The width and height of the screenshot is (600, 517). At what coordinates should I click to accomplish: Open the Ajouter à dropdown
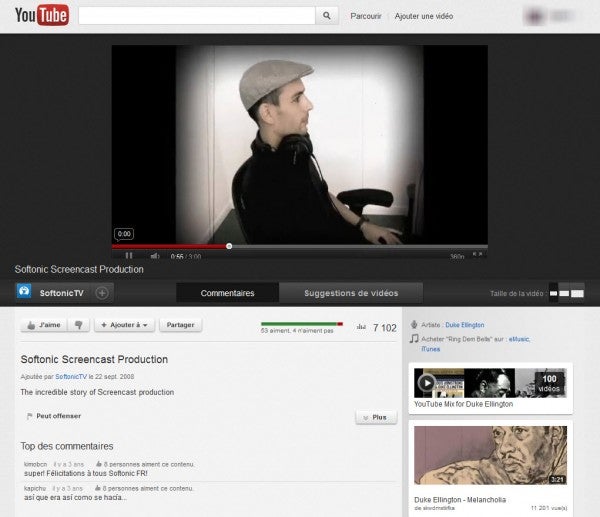pos(124,325)
